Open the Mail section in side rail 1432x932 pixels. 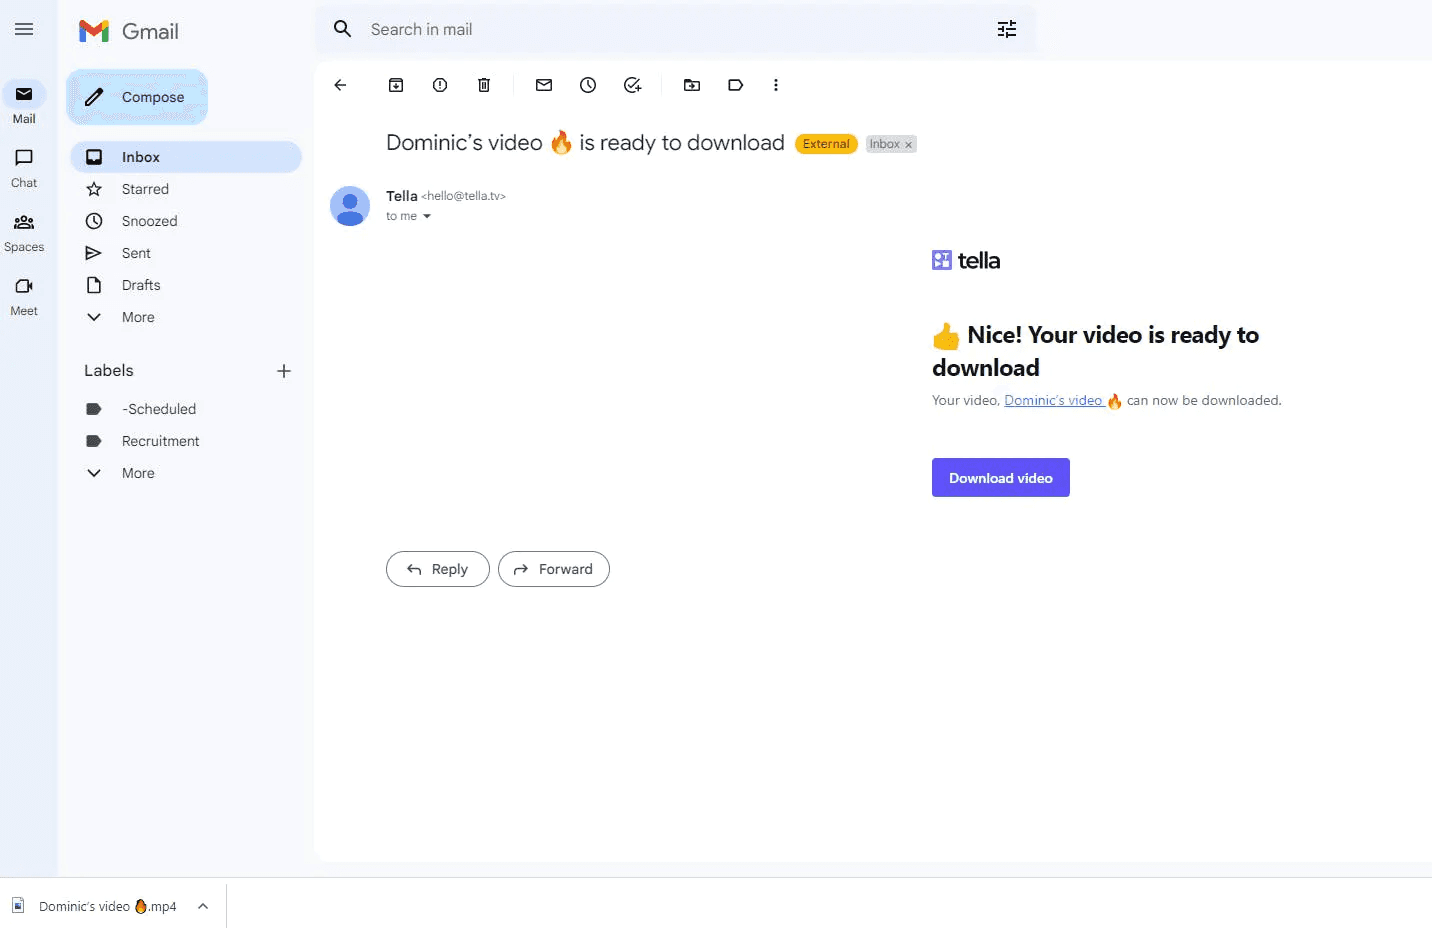coord(24,103)
